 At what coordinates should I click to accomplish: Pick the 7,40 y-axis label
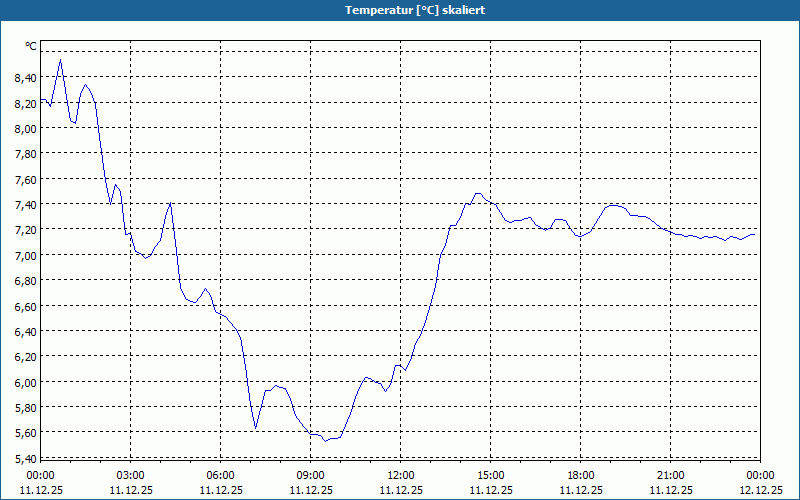26,205
